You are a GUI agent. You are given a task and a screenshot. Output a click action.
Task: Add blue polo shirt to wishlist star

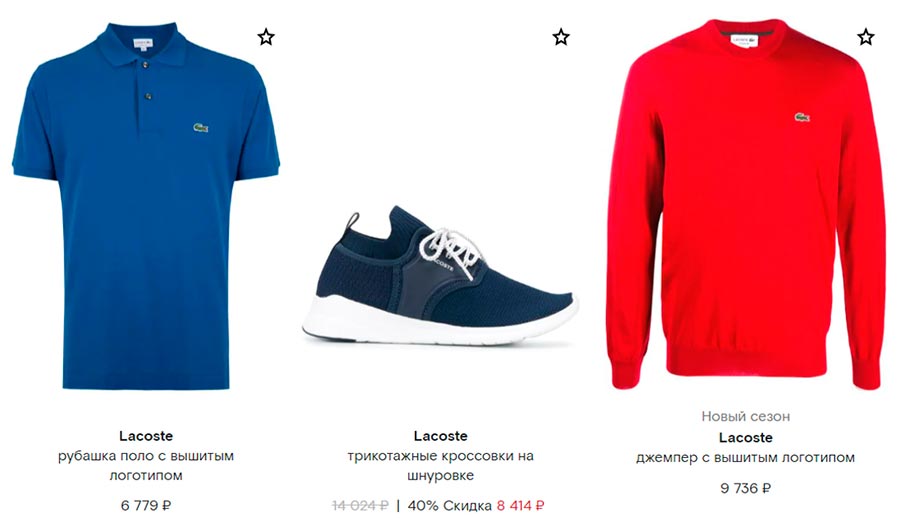[x=266, y=37]
